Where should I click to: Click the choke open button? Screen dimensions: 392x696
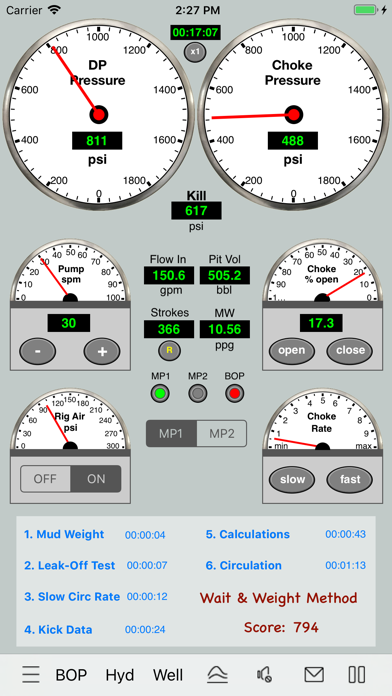click(292, 351)
